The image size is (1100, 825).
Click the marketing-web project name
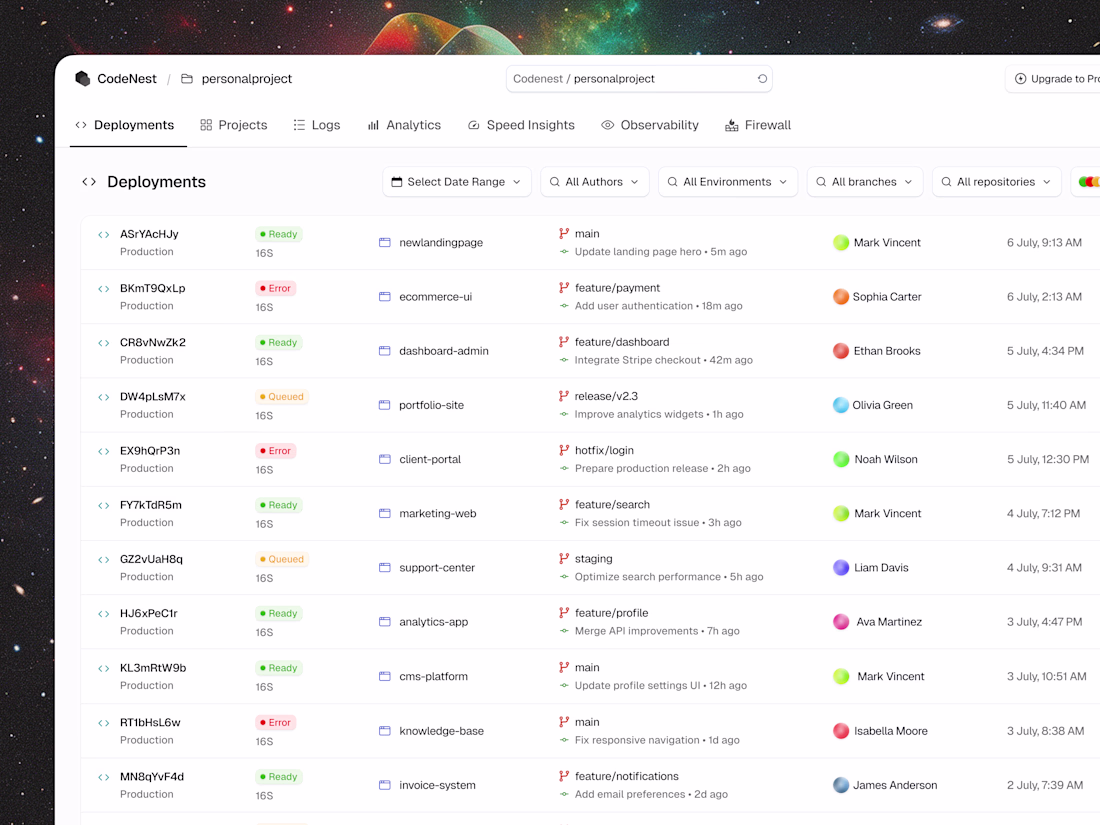tap(438, 514)
